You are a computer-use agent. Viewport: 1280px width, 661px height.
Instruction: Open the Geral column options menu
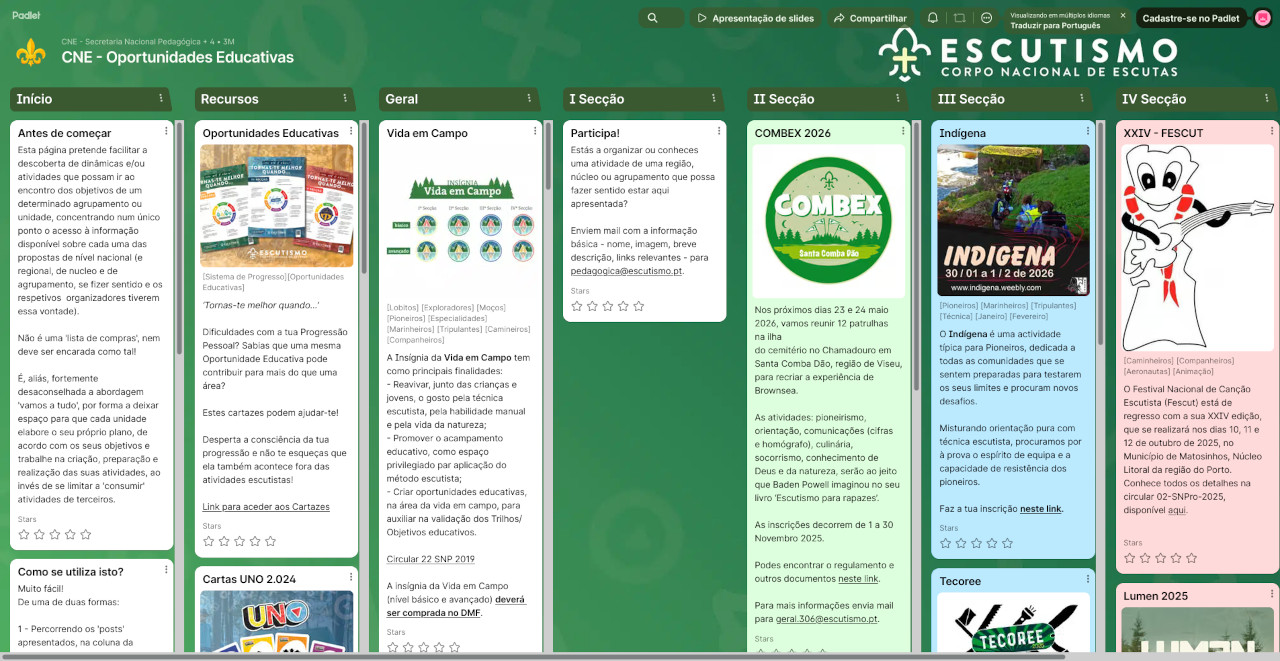tap(529, 98)
